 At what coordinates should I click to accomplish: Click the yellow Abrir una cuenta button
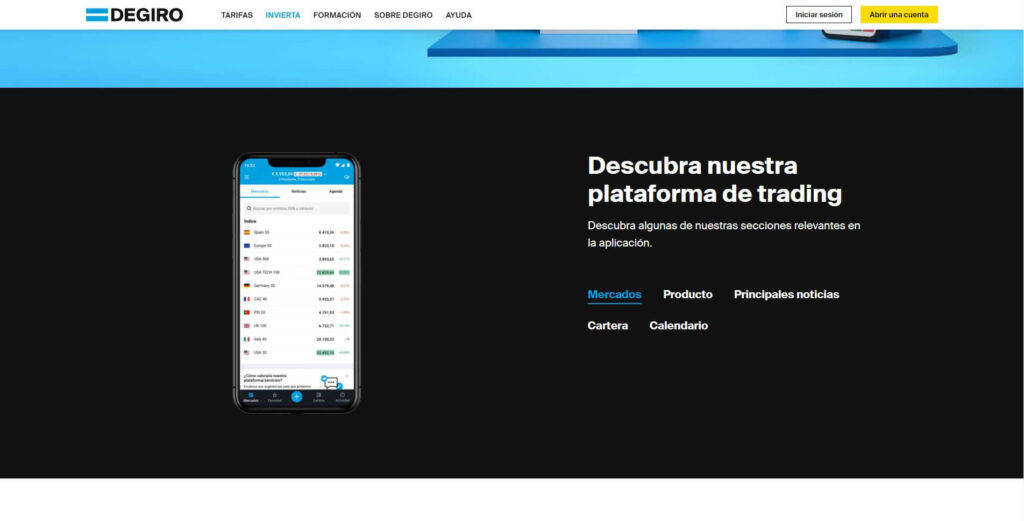tap(899, 14)
